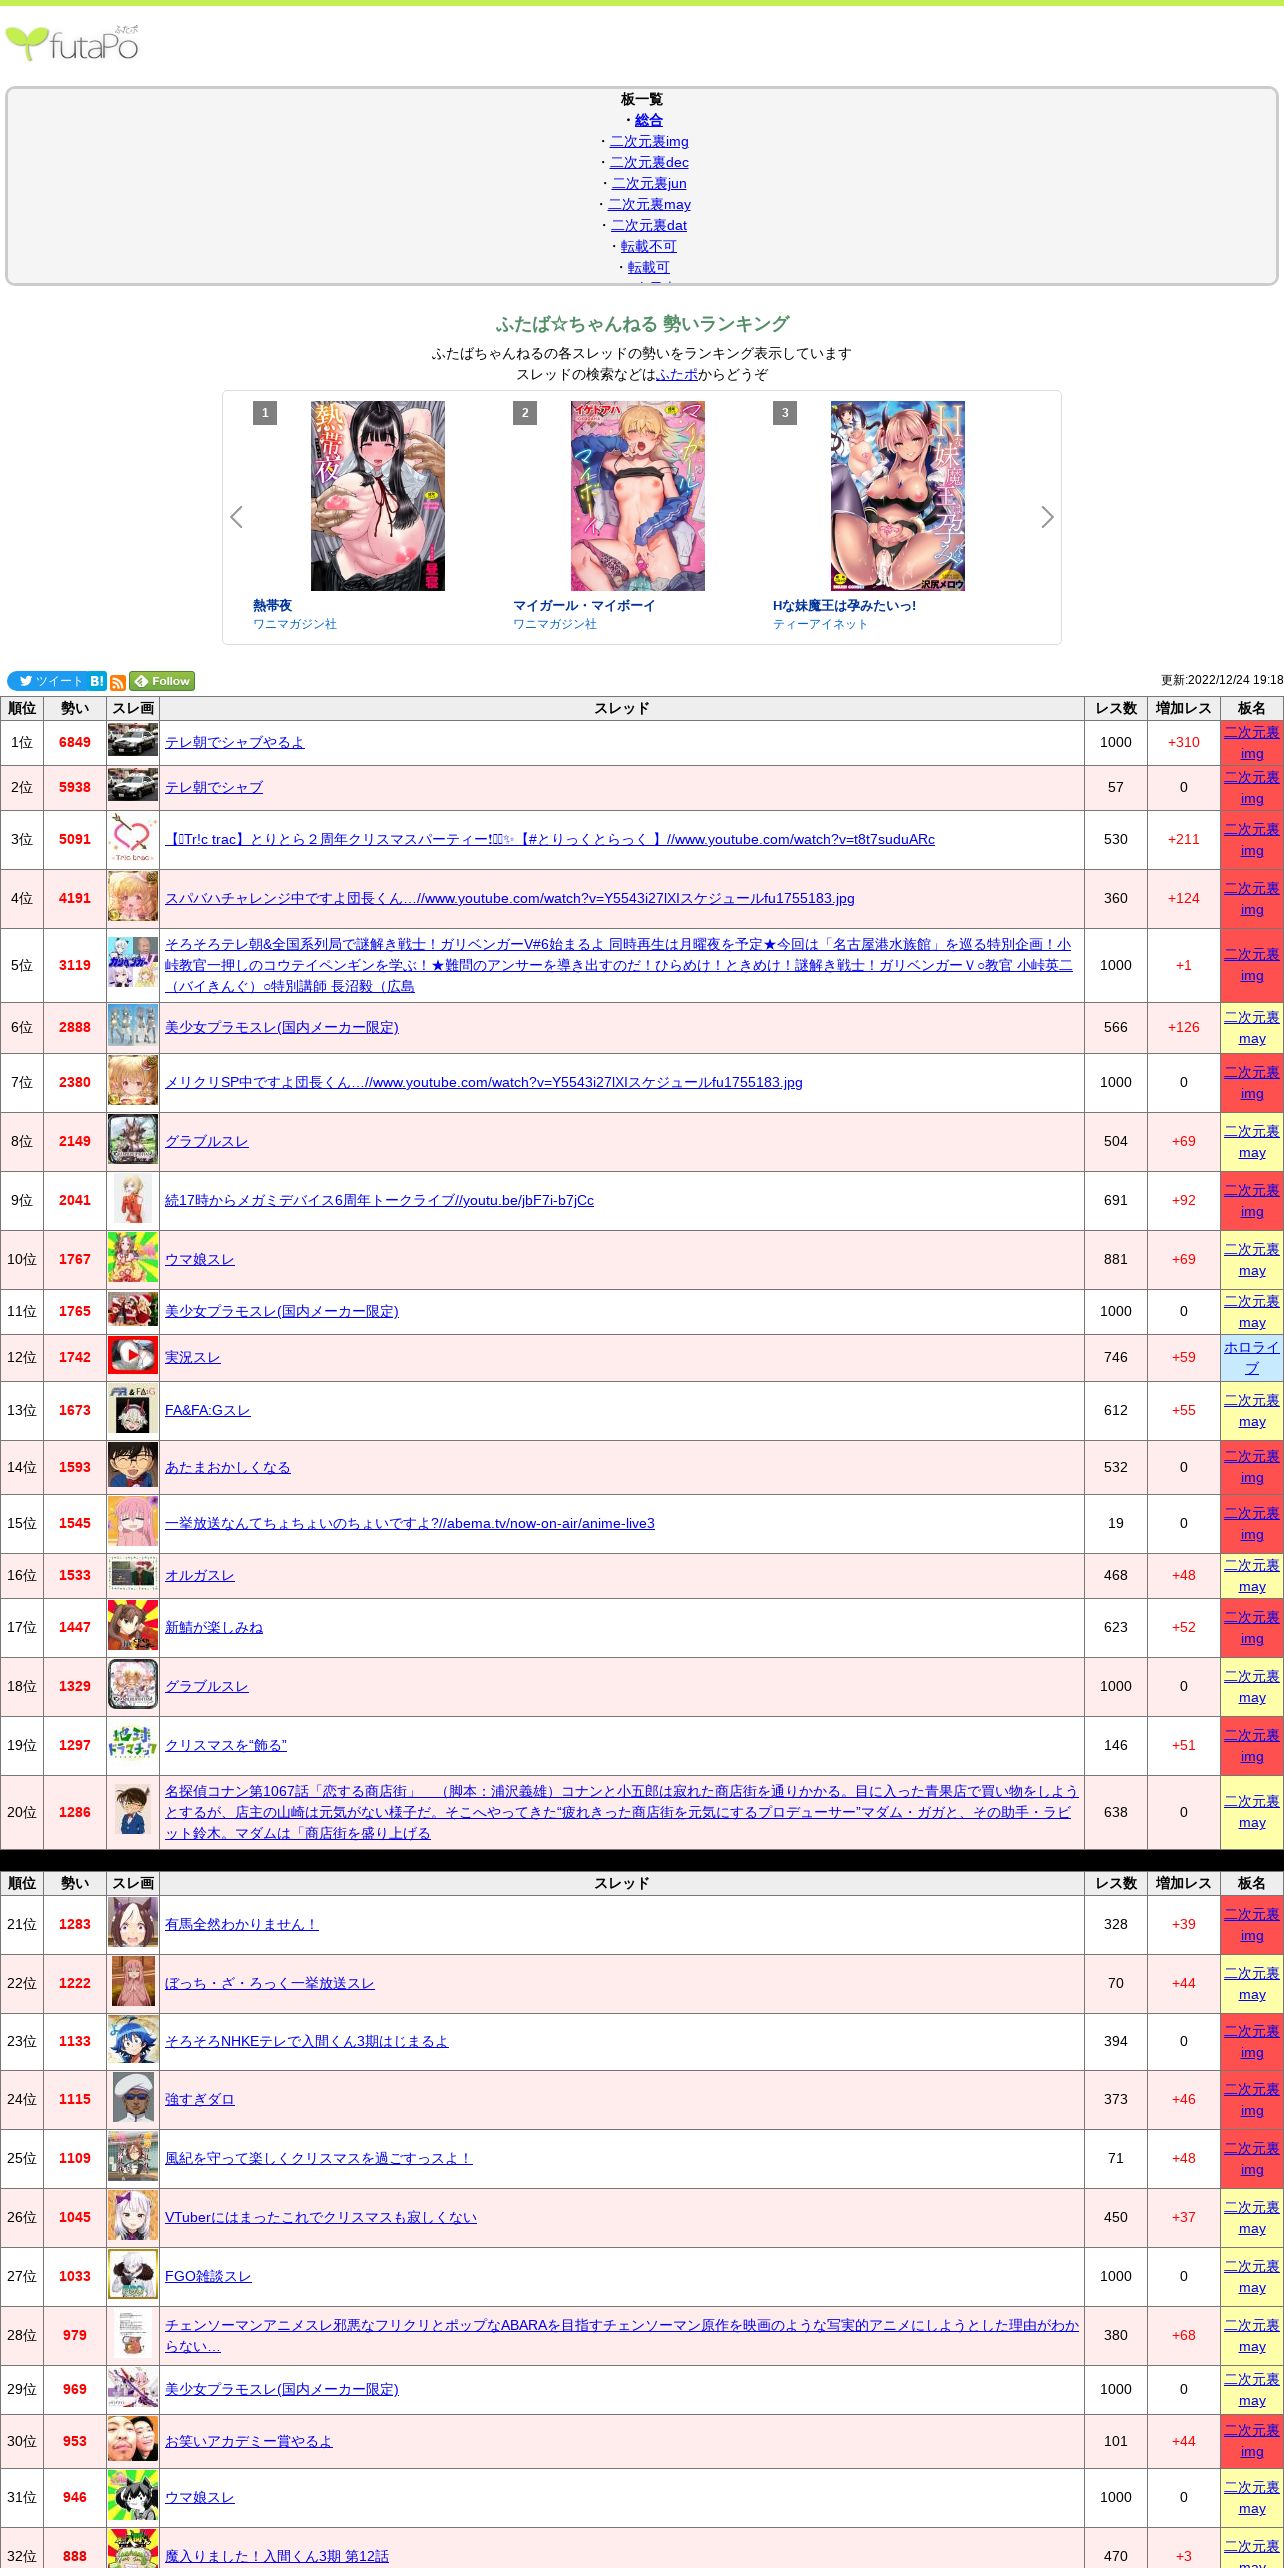Click the 6849 momentum value
This screenshot has height=2568, width=1284.
coord(75,742)
